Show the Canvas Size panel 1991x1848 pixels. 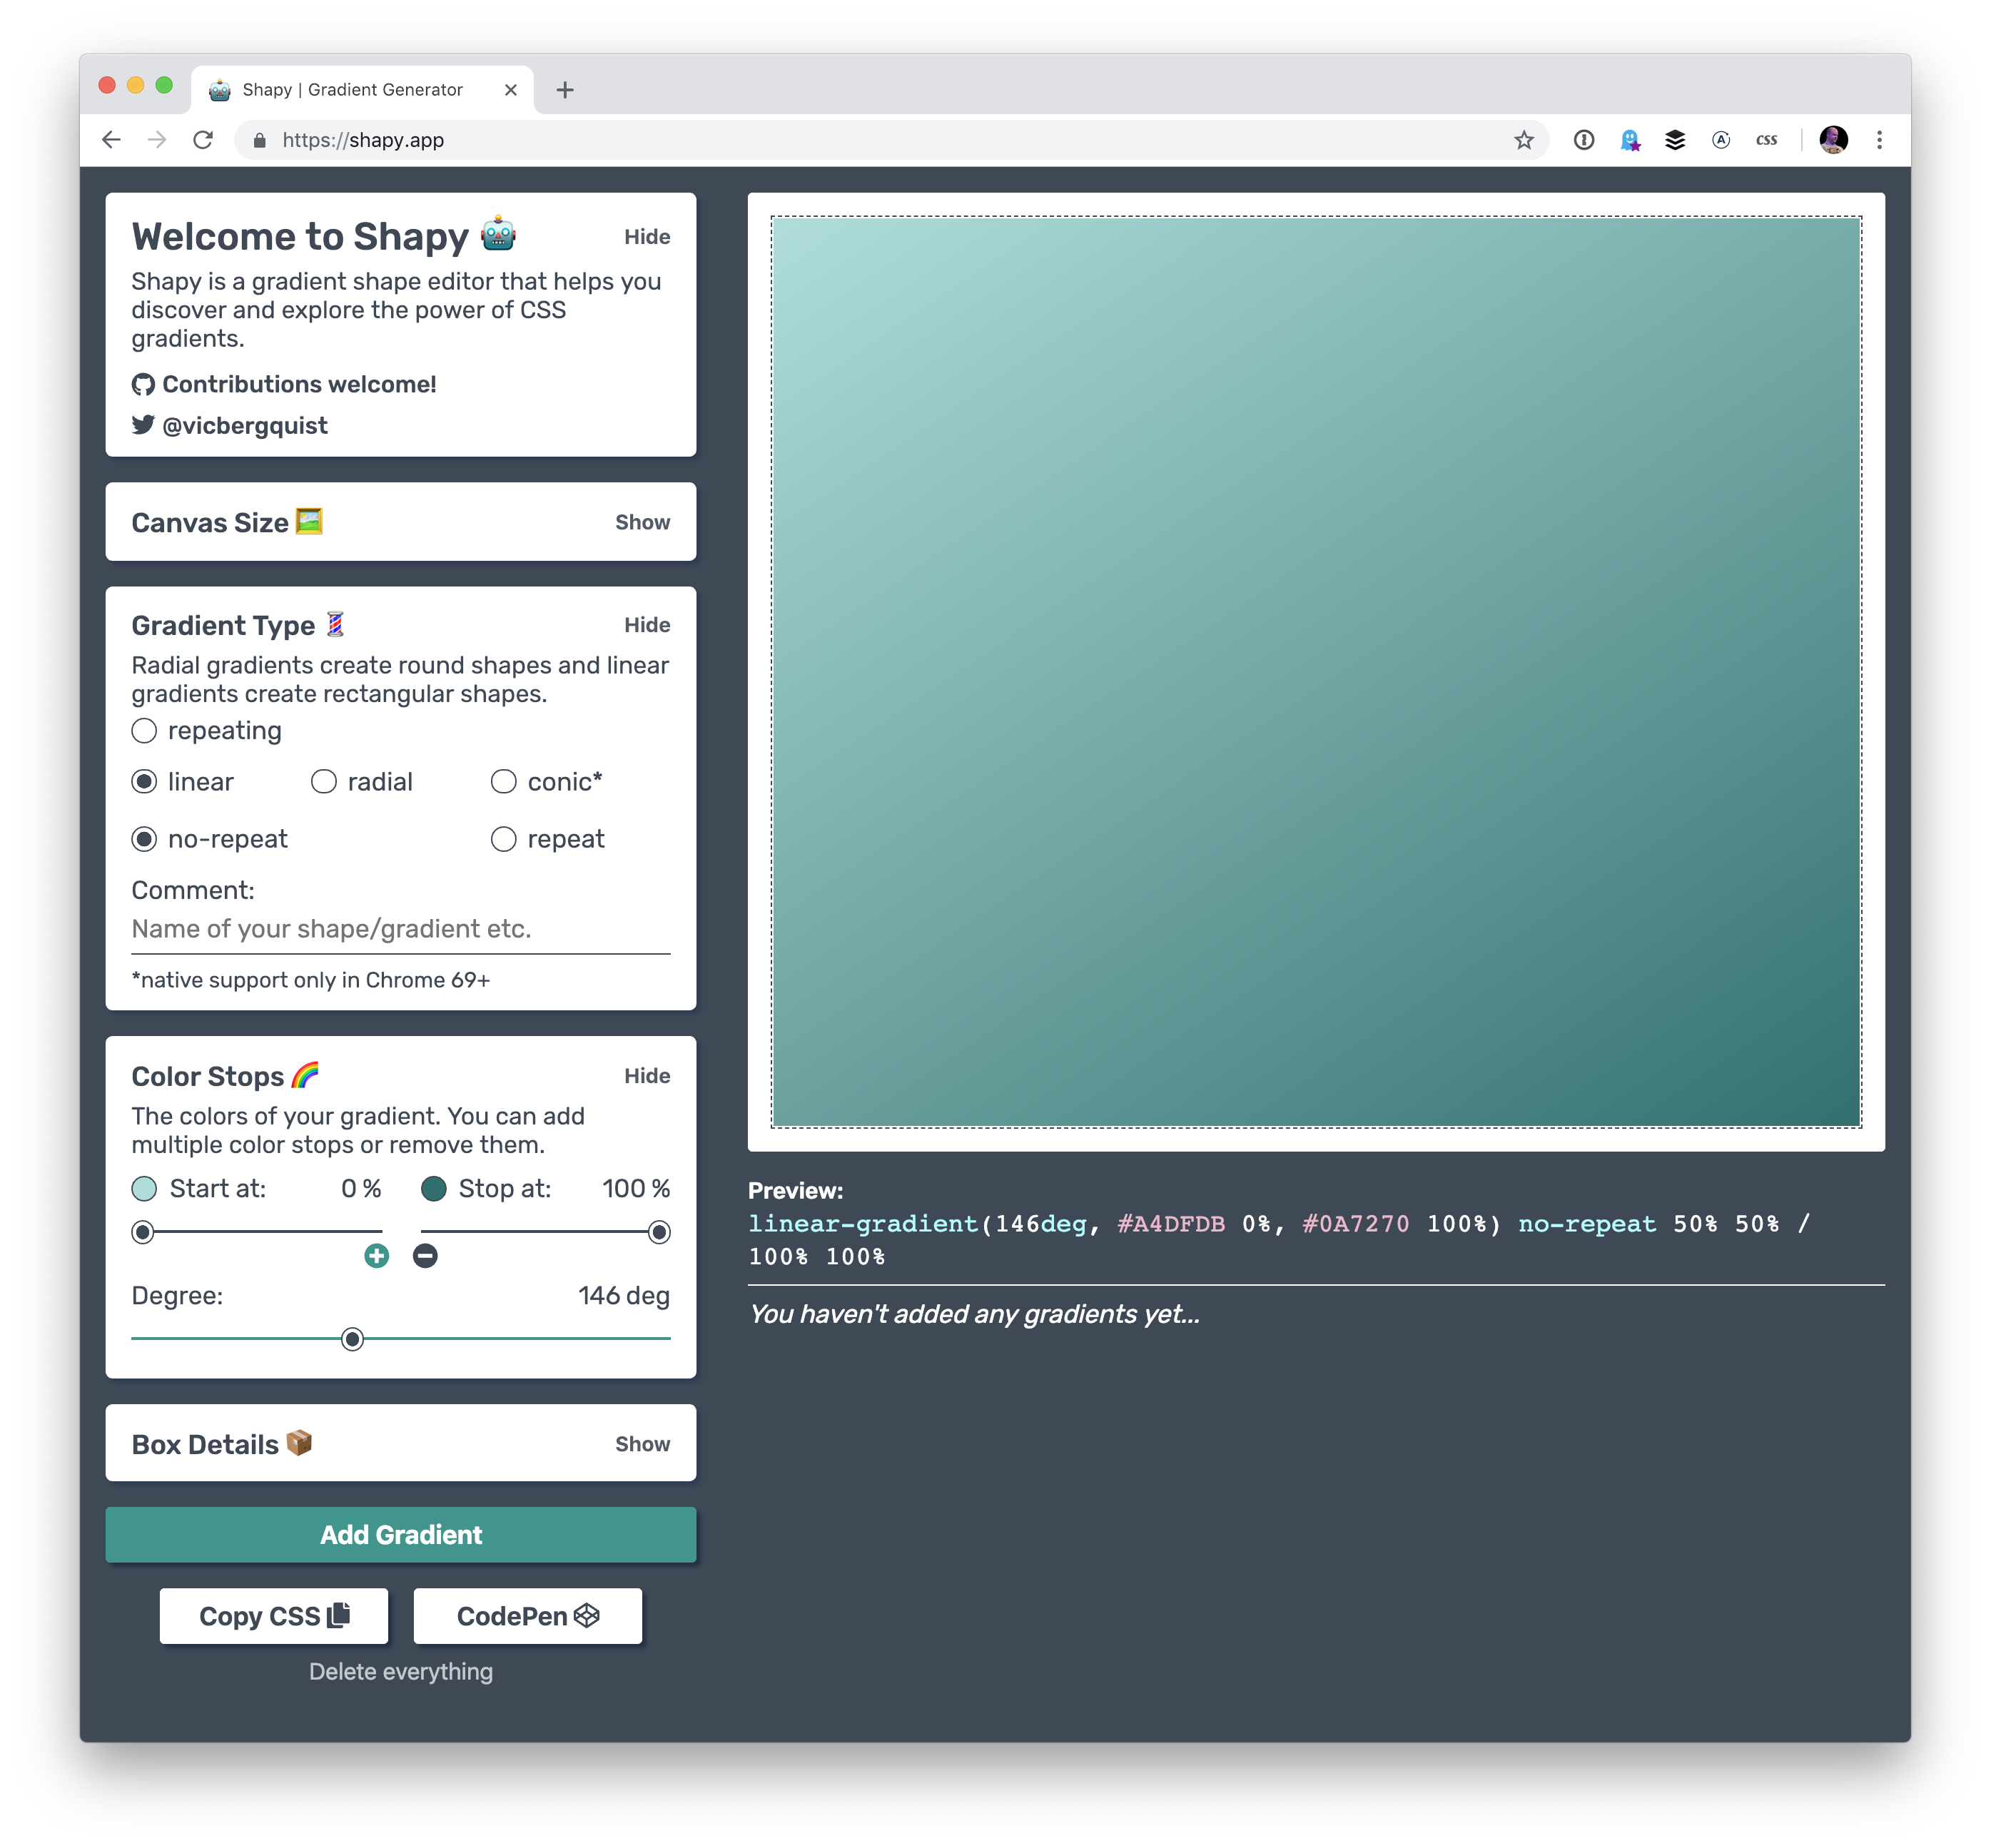coord(643,521)
